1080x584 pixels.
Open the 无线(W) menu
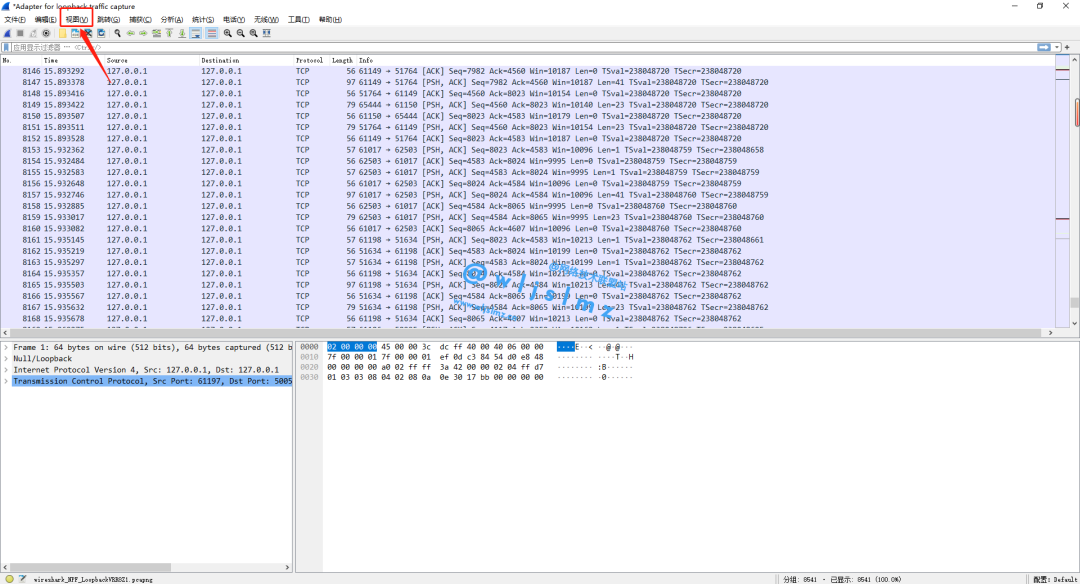[266, 19]
